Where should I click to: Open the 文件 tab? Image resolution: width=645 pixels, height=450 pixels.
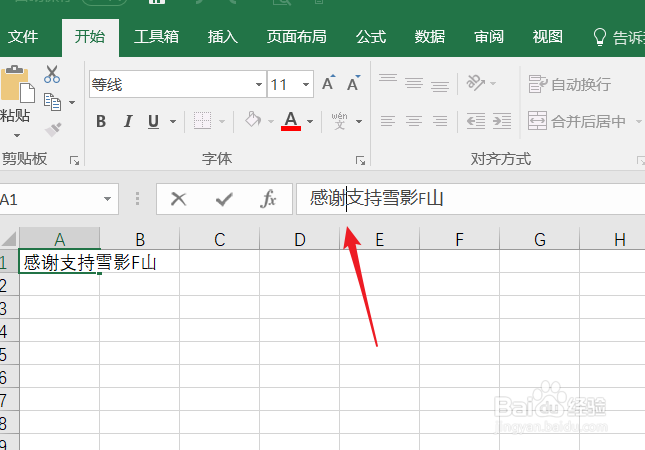(x=23, y=37)
